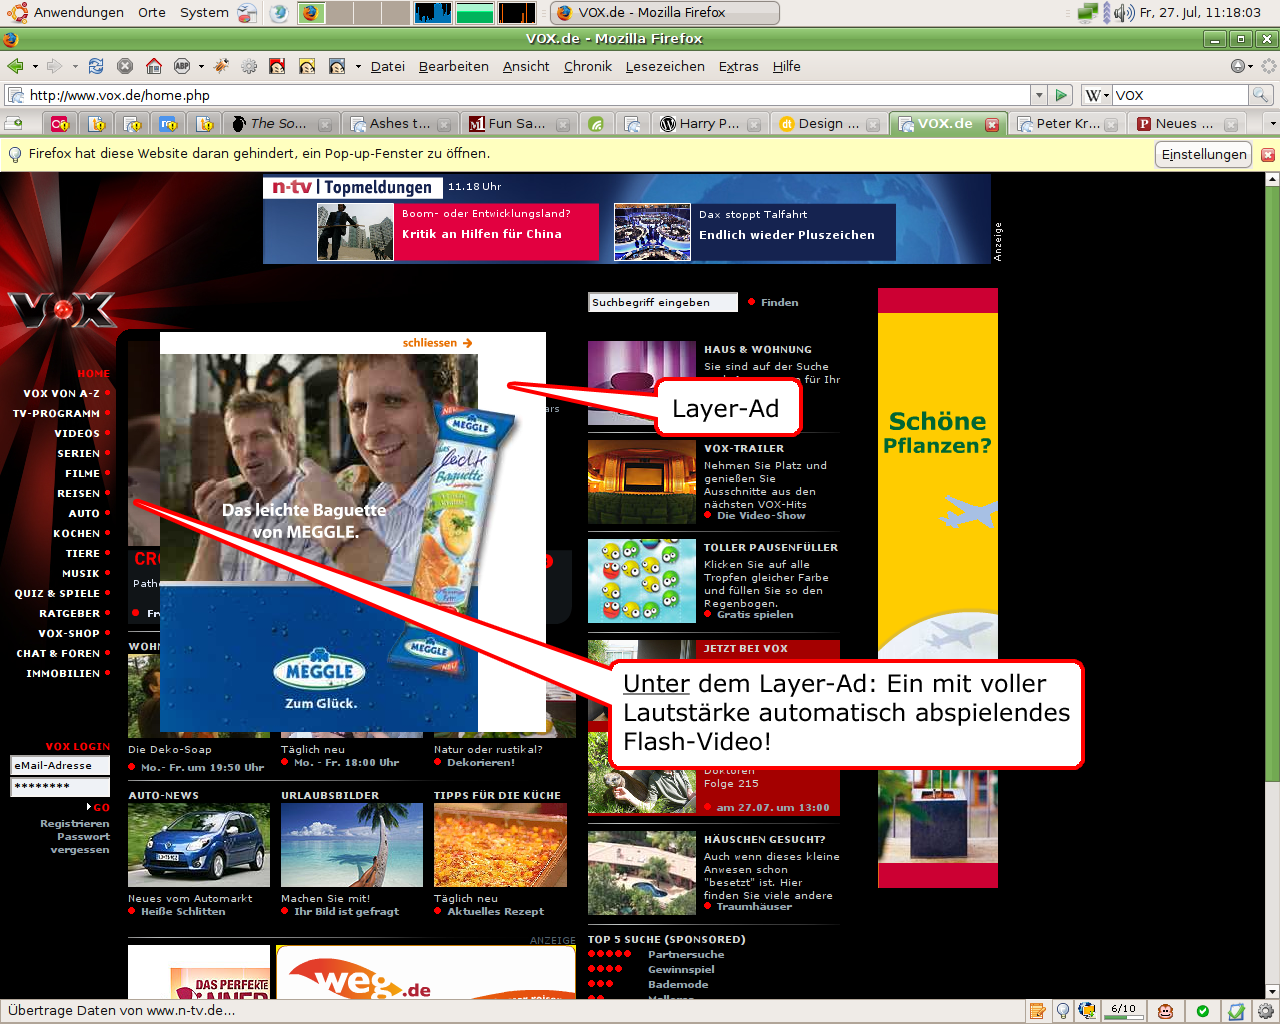The image size is (1280, 1024).
Task: Open the Ansicht menu
Action: point(526,66)
